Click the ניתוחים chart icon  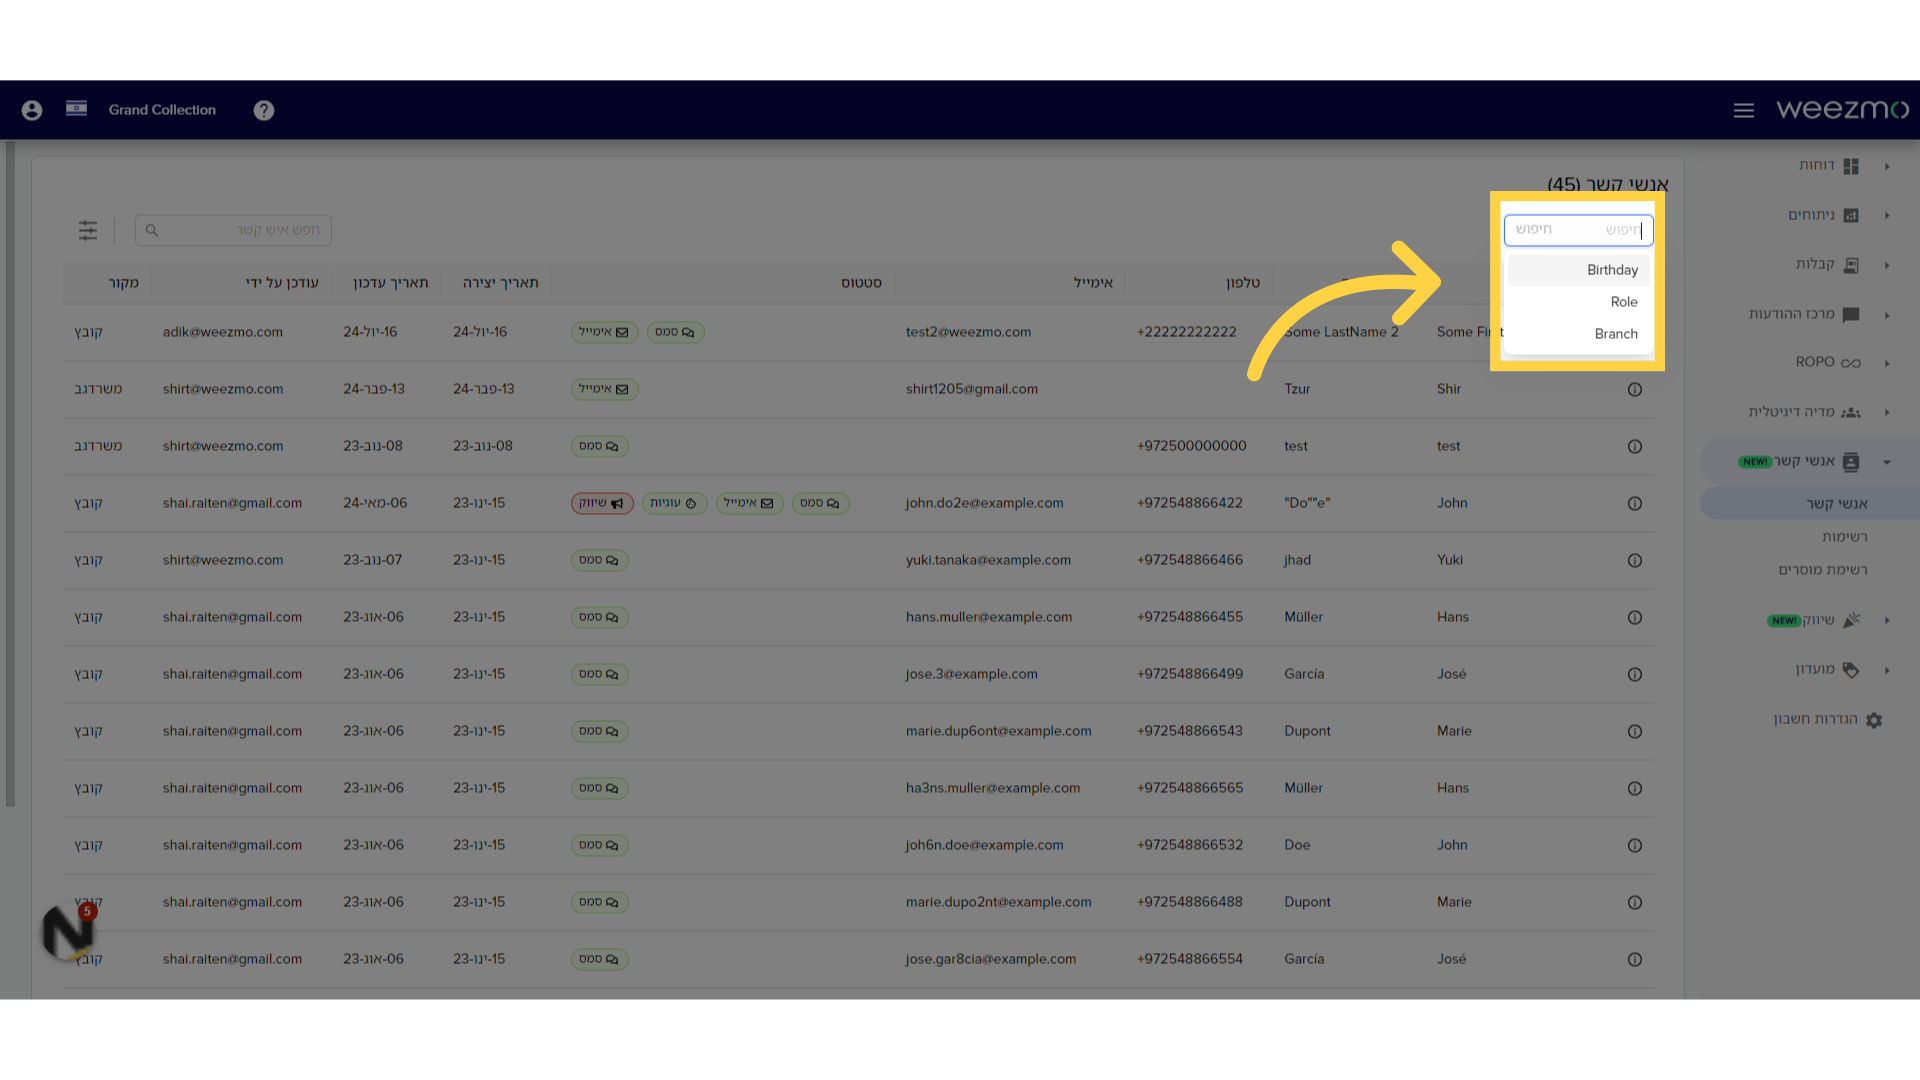[1851, 215]
